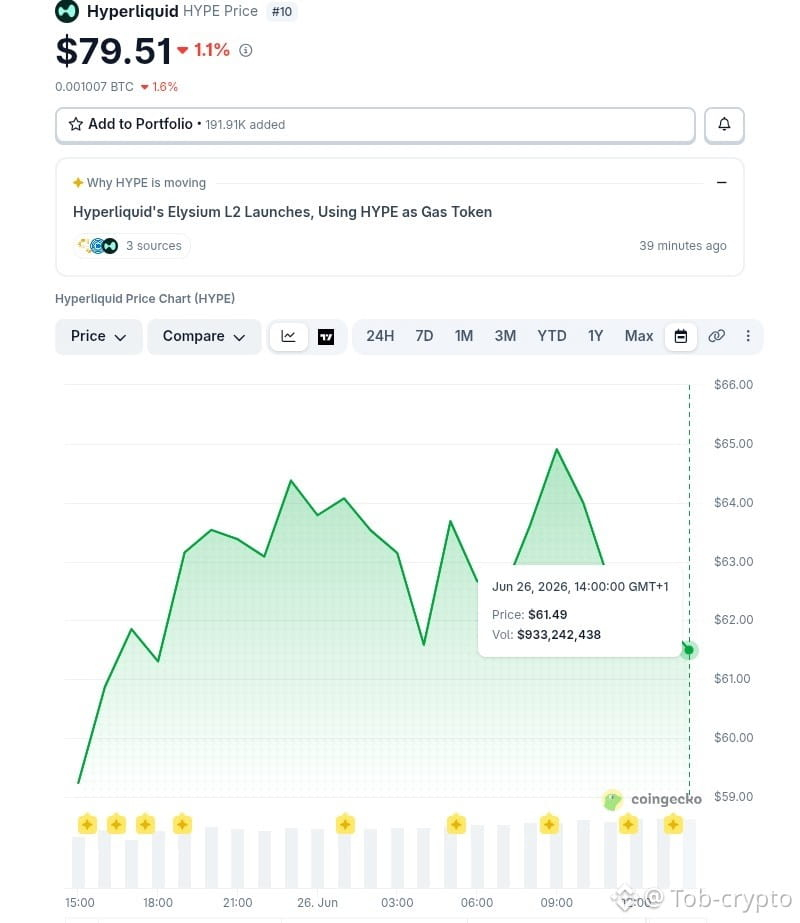Select the YTD time range

point(552,336)
